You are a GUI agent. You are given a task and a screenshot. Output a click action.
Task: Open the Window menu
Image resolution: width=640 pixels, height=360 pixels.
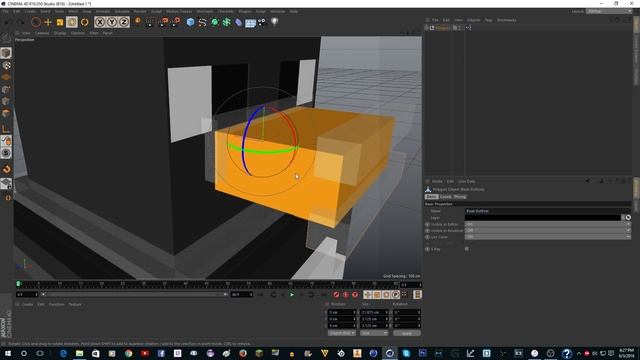(x=278, y=11)
